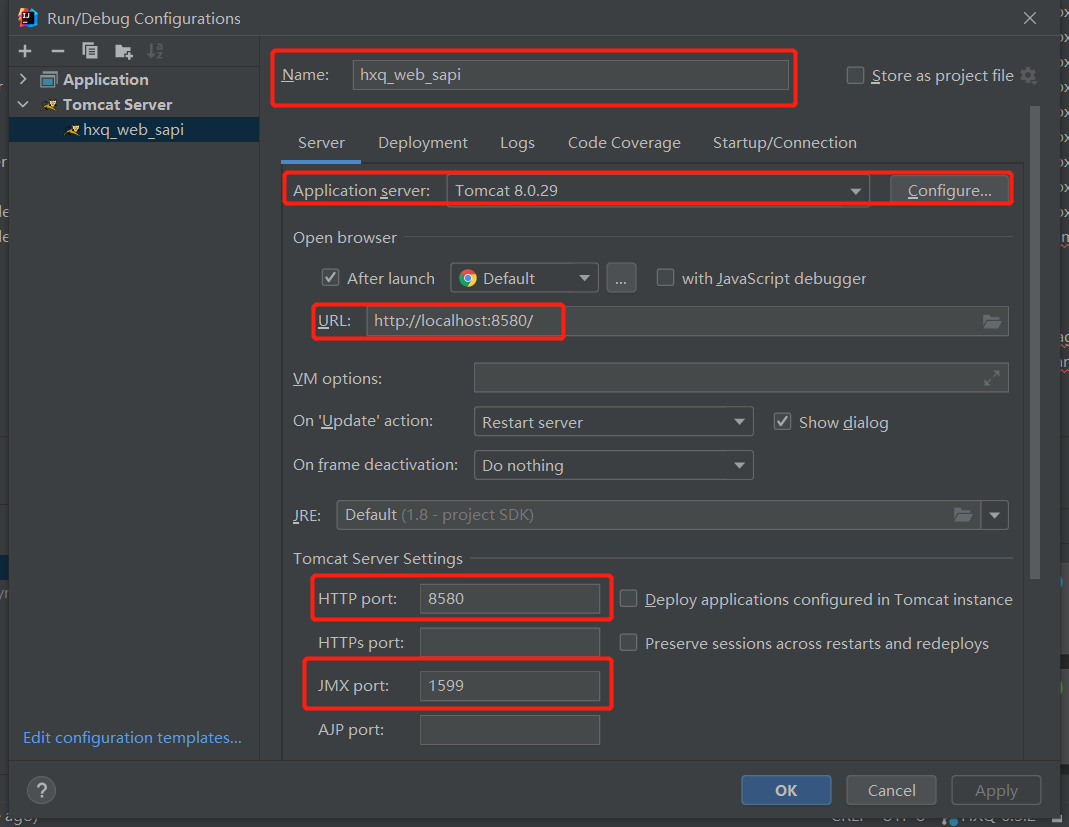Open Edit configuration templates link

tap(132, 738)
